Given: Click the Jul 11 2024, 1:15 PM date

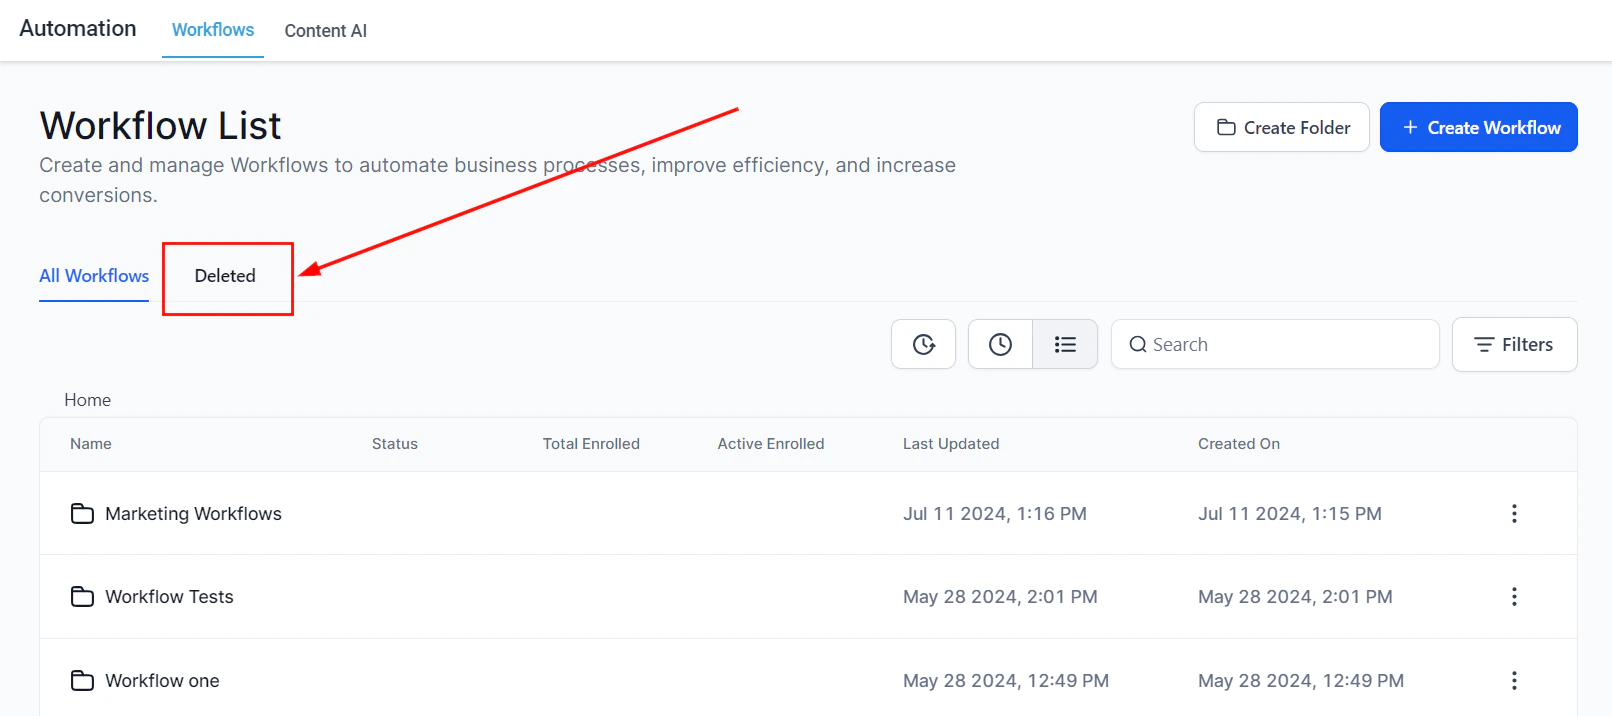Looking at the screenshot, I should (1290, 513).
